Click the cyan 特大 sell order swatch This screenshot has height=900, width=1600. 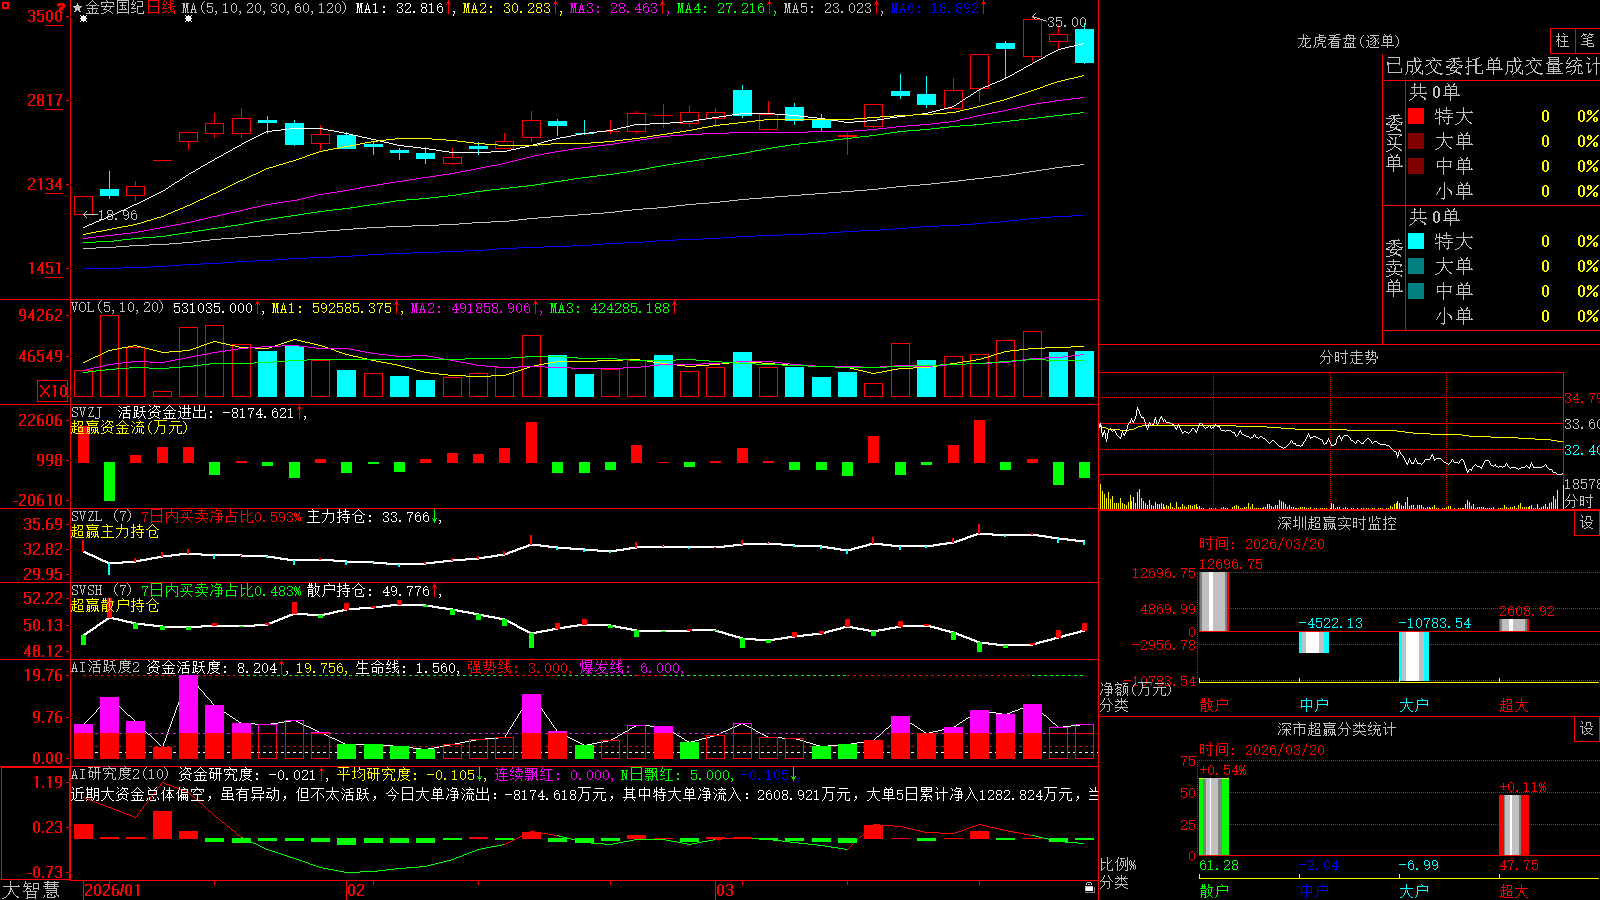point(1416,241)
